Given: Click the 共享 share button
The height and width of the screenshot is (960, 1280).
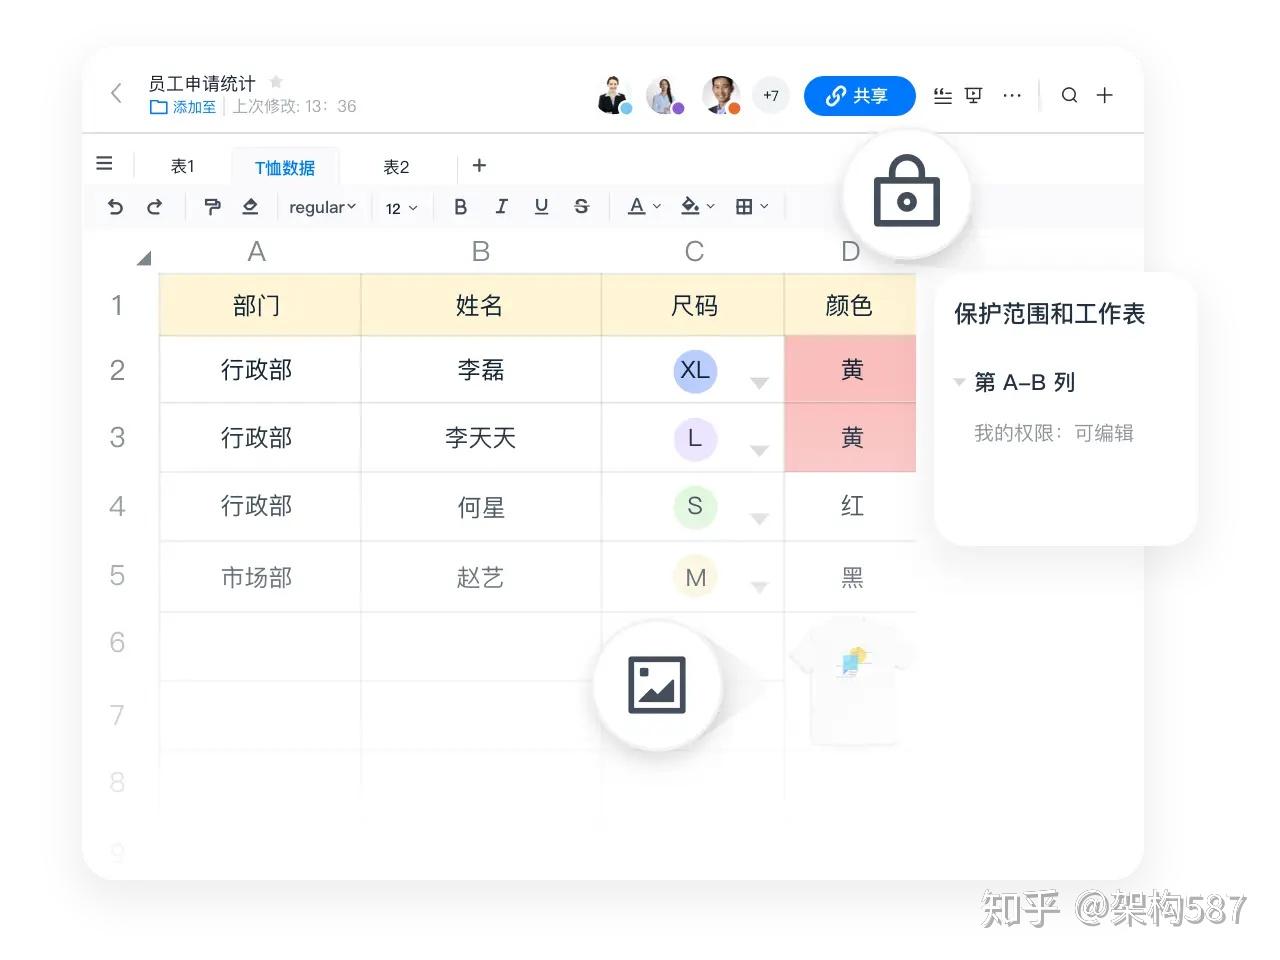Looking at the screenshot, I should pos(859,96).
